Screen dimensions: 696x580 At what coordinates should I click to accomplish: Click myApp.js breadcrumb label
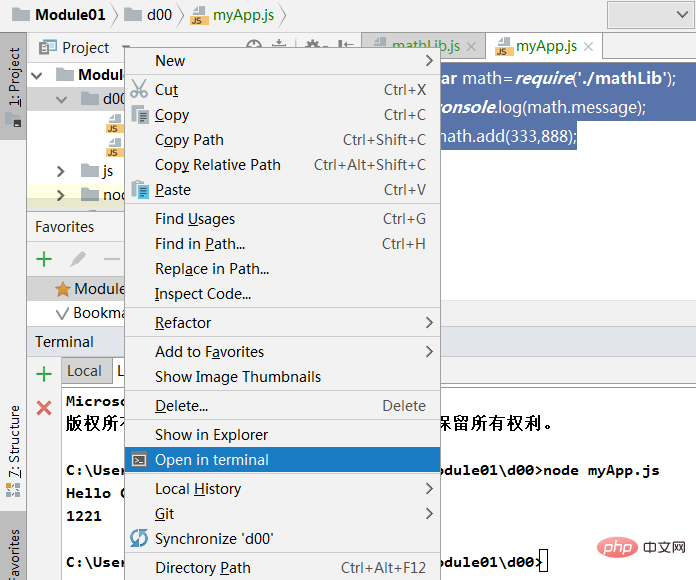(243, 15)
